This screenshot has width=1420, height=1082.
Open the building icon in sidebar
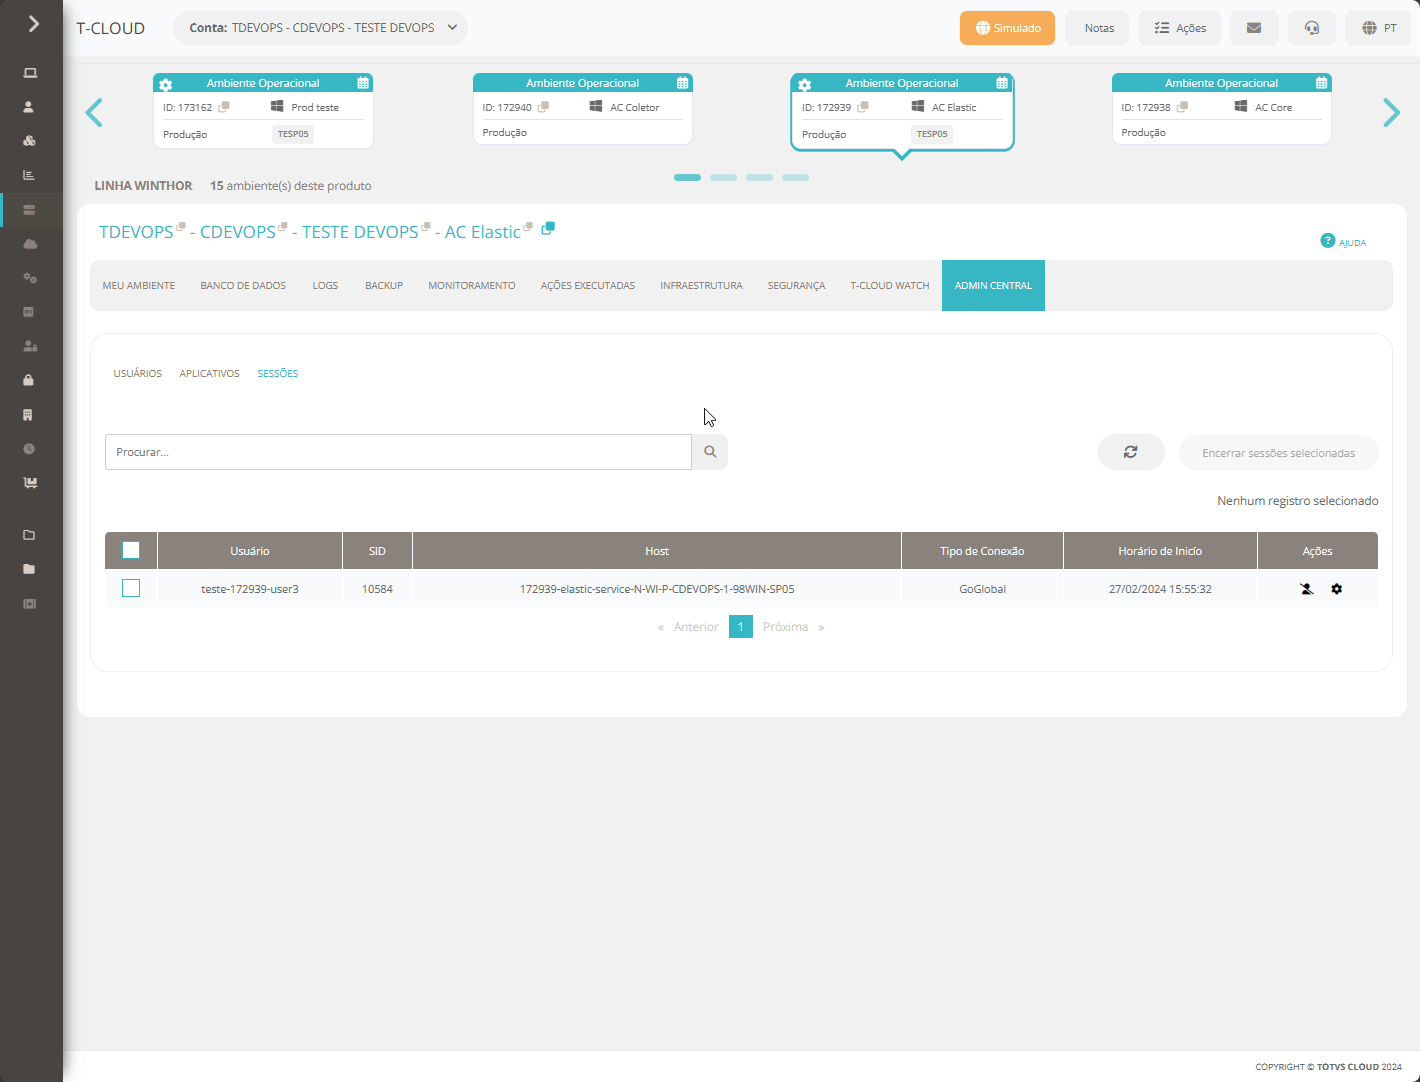coord(29,415)
